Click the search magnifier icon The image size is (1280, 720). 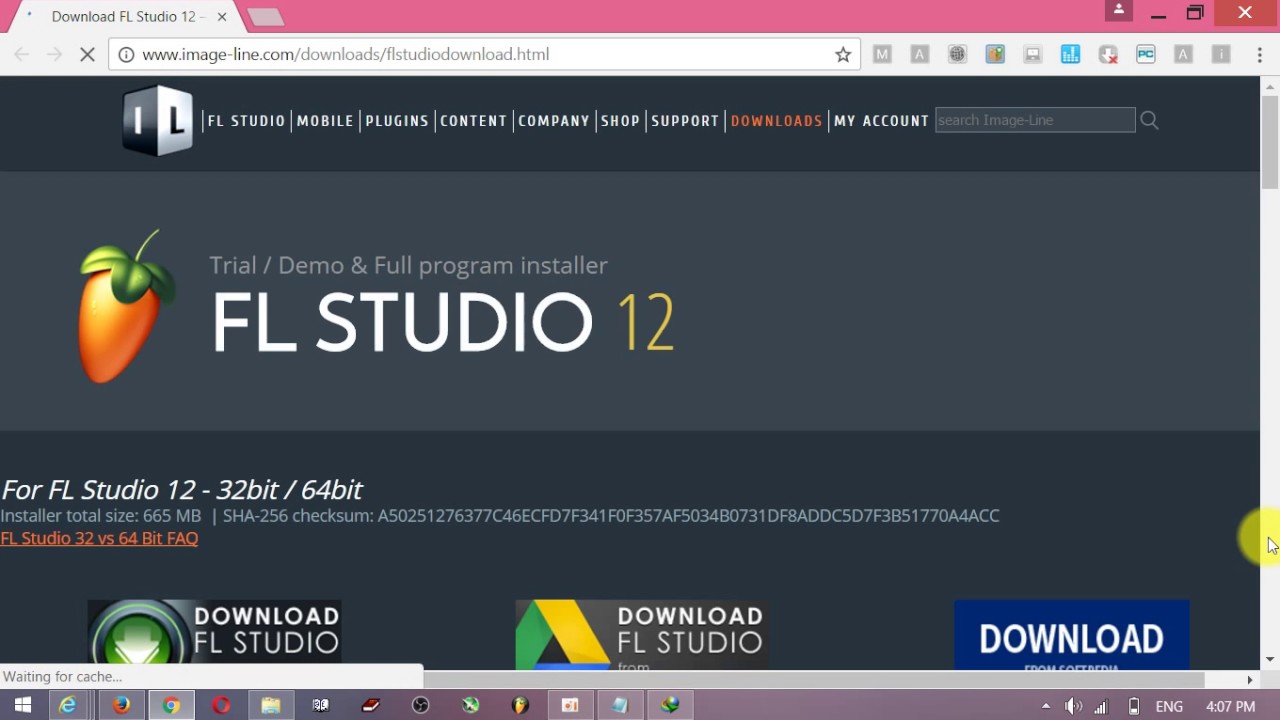click(x=1149, y=120)
